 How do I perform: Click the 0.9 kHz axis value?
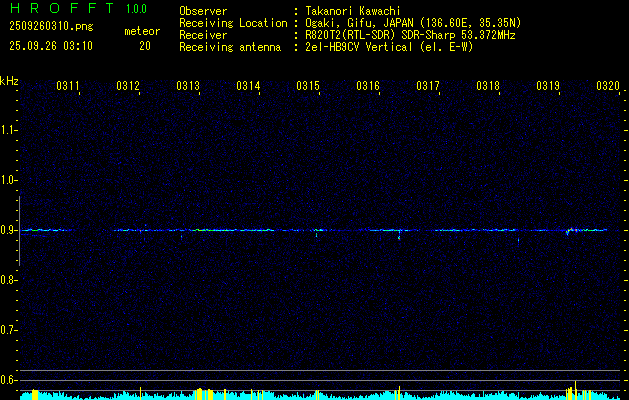8,230
